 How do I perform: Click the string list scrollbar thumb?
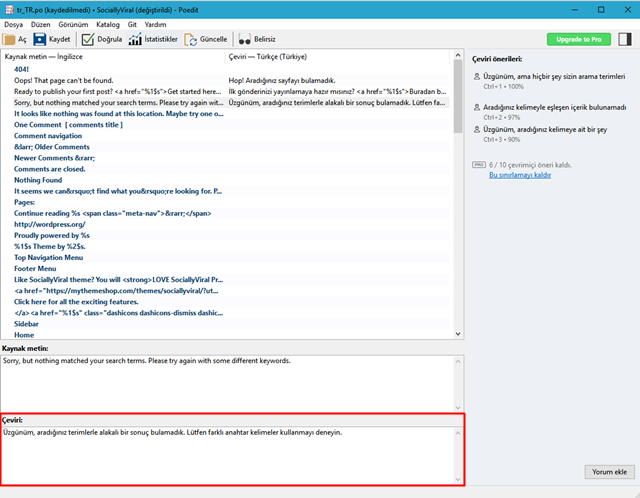point(458,96)
